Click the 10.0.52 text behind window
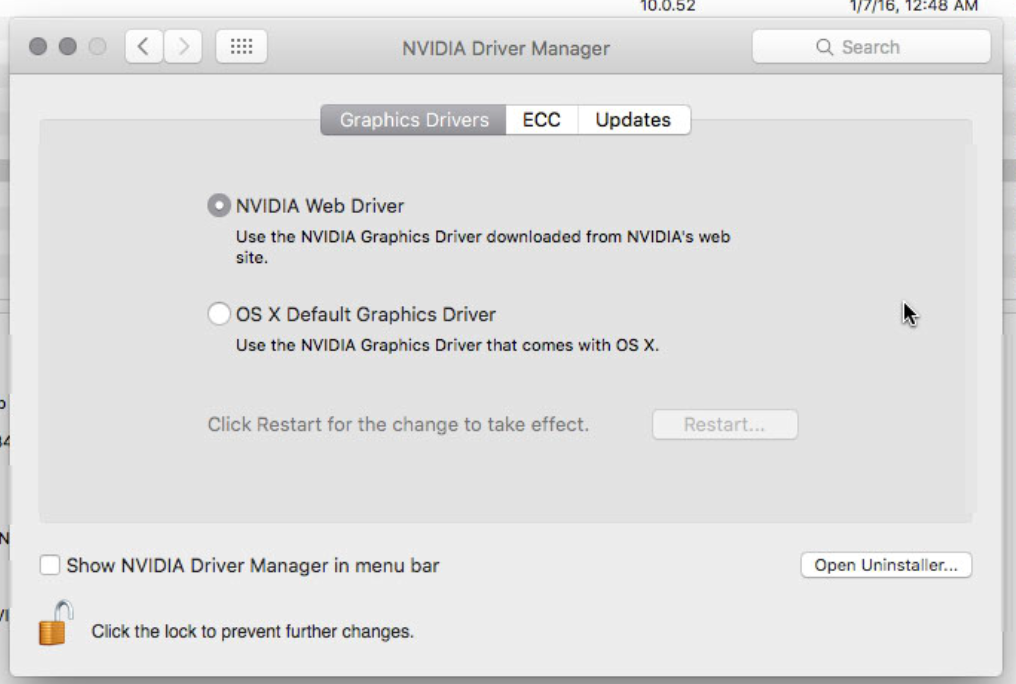The image size is (1016, 684). 667,6
